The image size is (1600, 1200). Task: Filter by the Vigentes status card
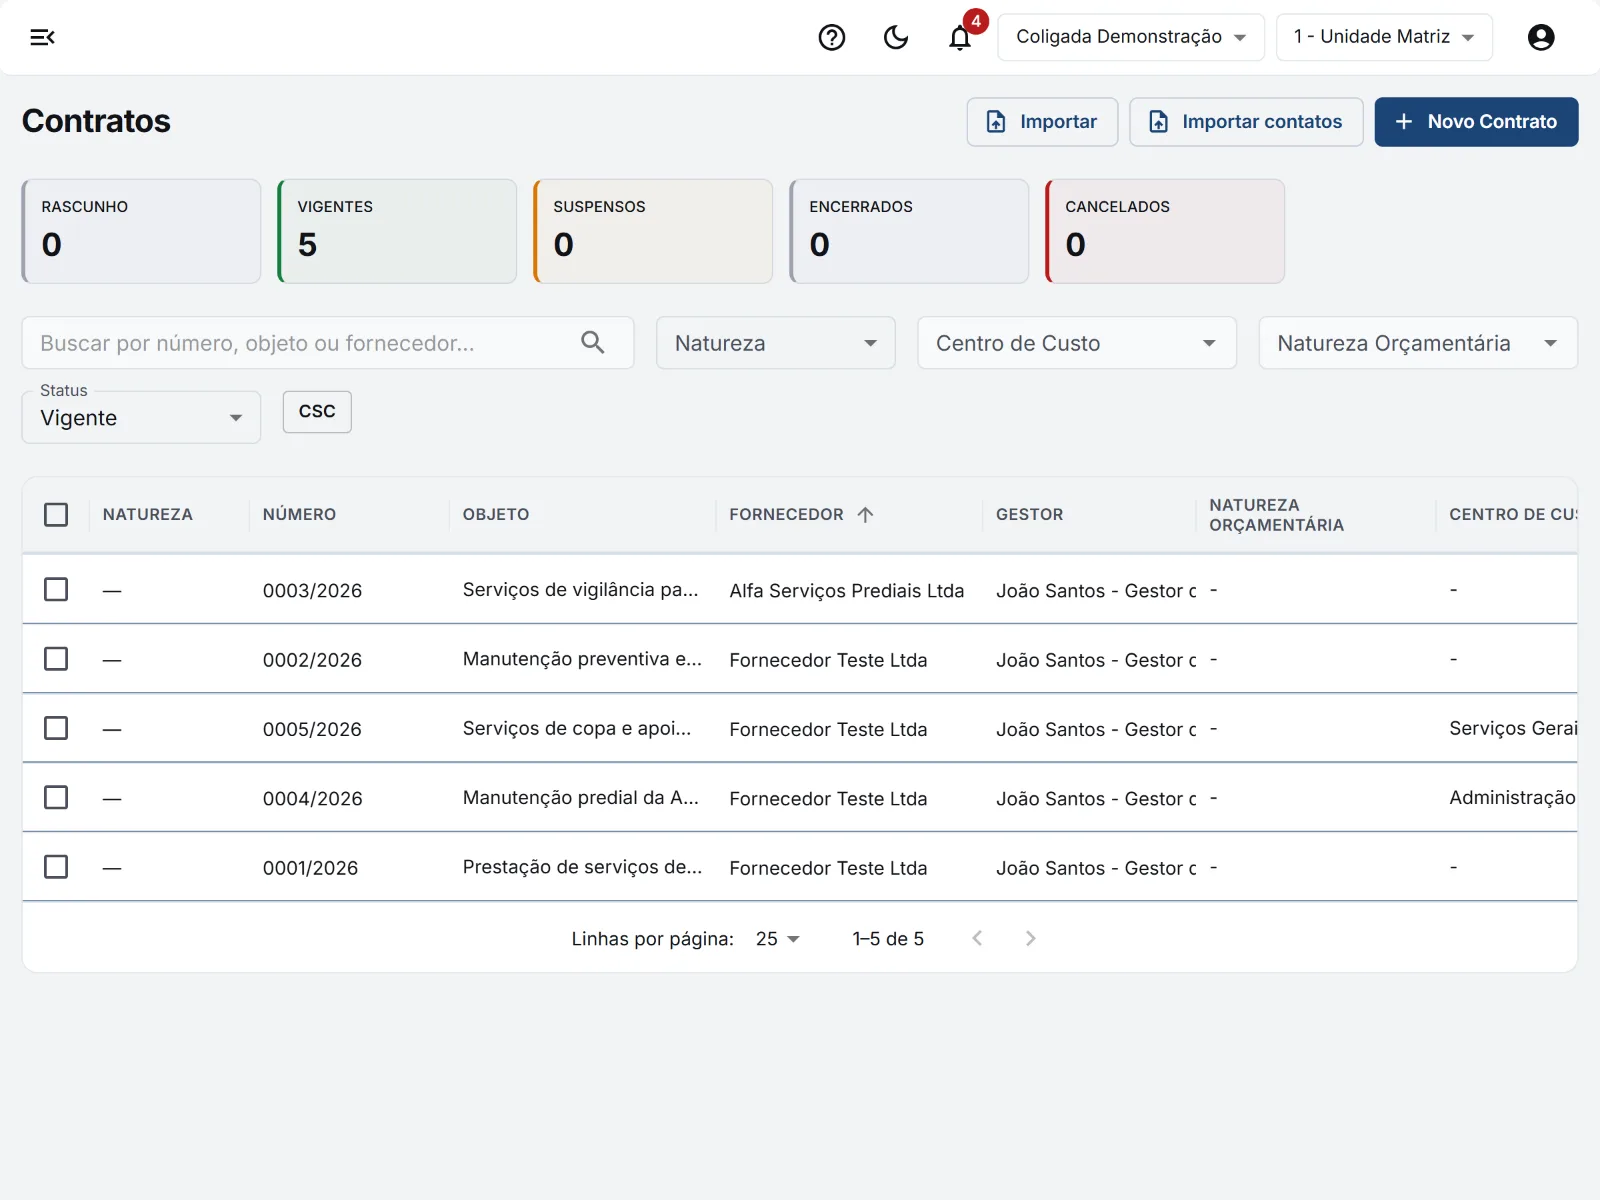coord(397,231)
